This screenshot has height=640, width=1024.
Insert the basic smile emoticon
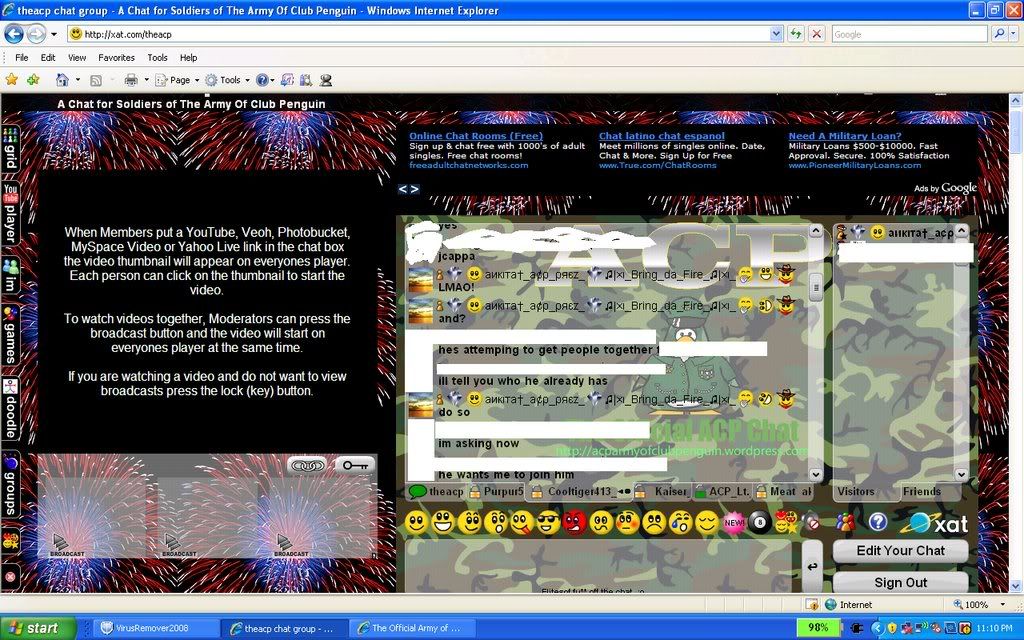tap(416, 522)
